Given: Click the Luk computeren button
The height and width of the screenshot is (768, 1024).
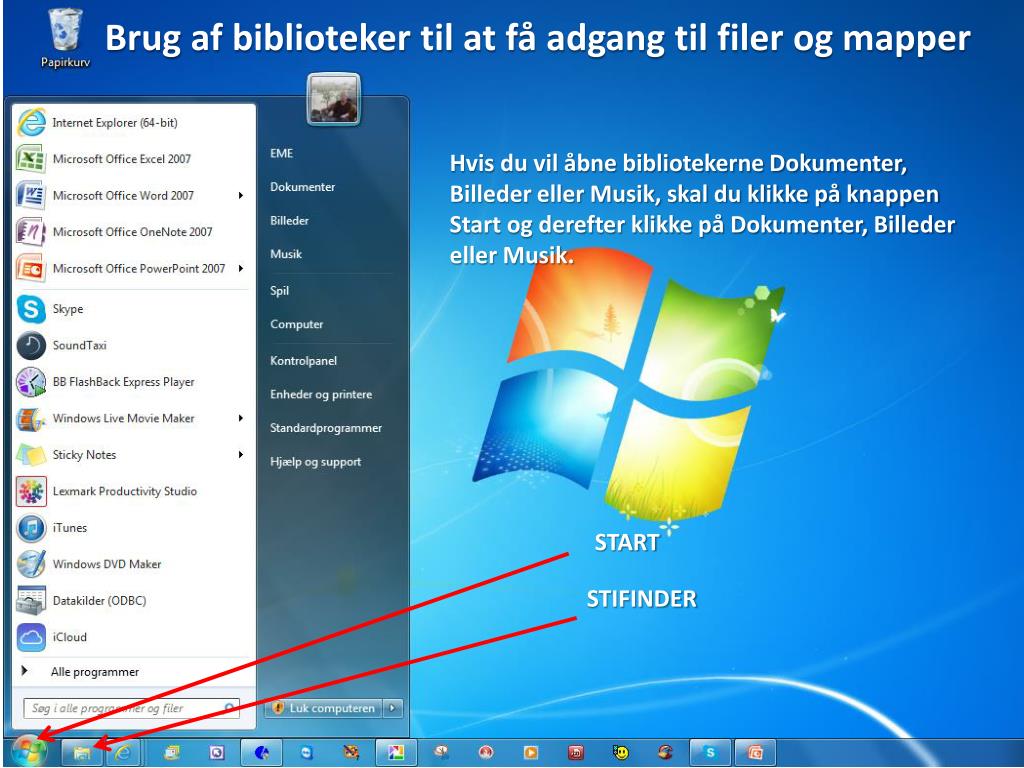Looking at the screenshot, I should pyautogui.click(x=325, y=708).
